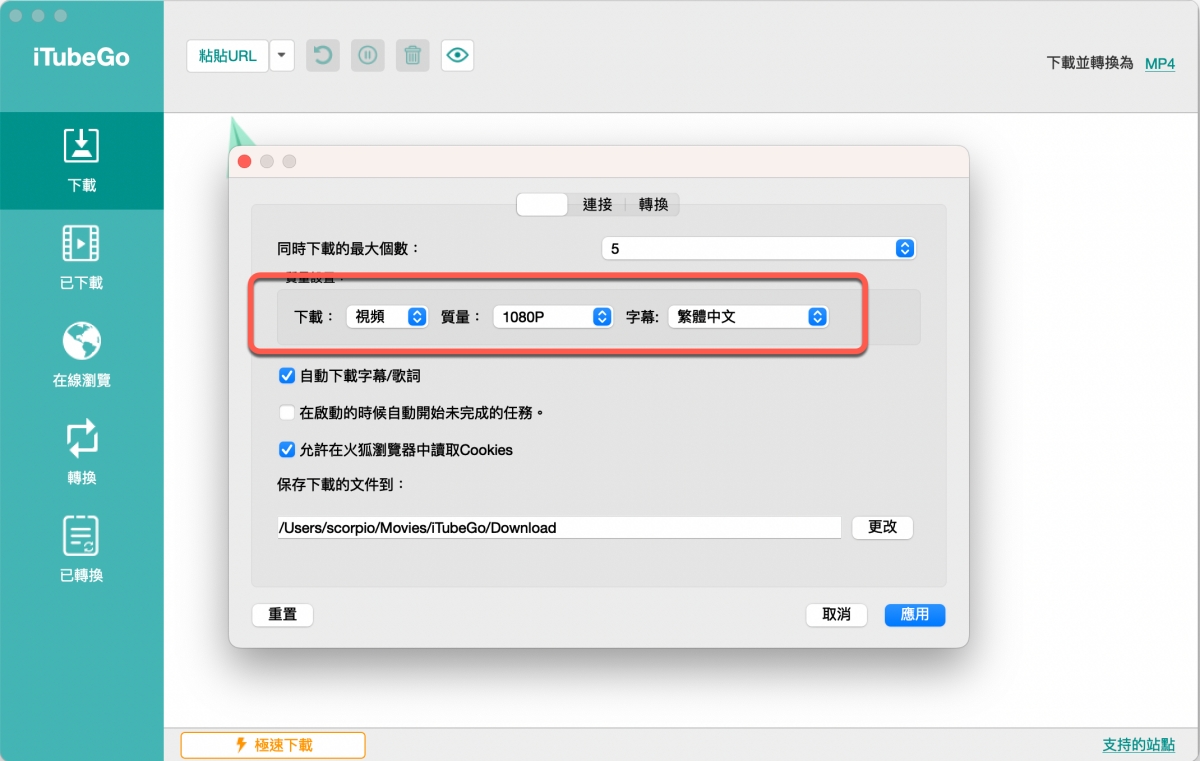Go to the 轉換 convert section
Viewport: 1200px width, 761px height.
pos(82,453)
